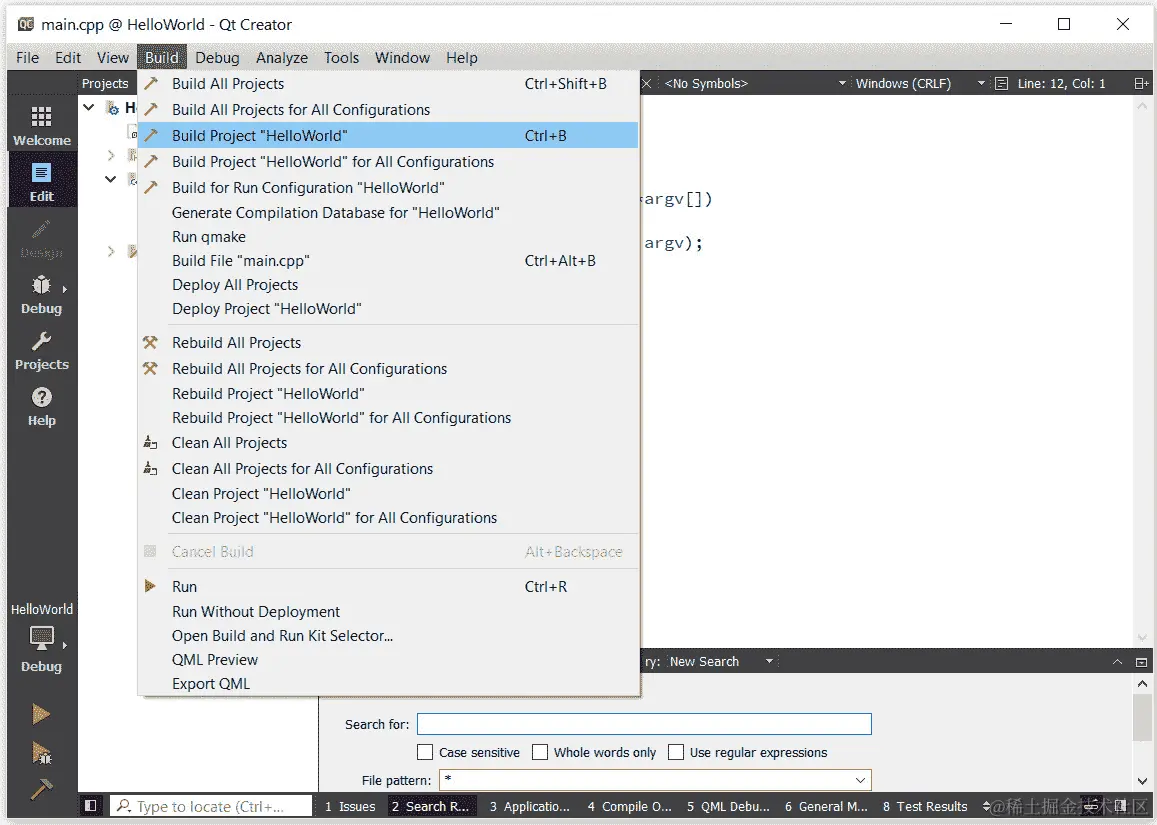Choose Run from the Build menu
Image resolution: width=1157 pixels, height=825 pixels.
point(388,587)
